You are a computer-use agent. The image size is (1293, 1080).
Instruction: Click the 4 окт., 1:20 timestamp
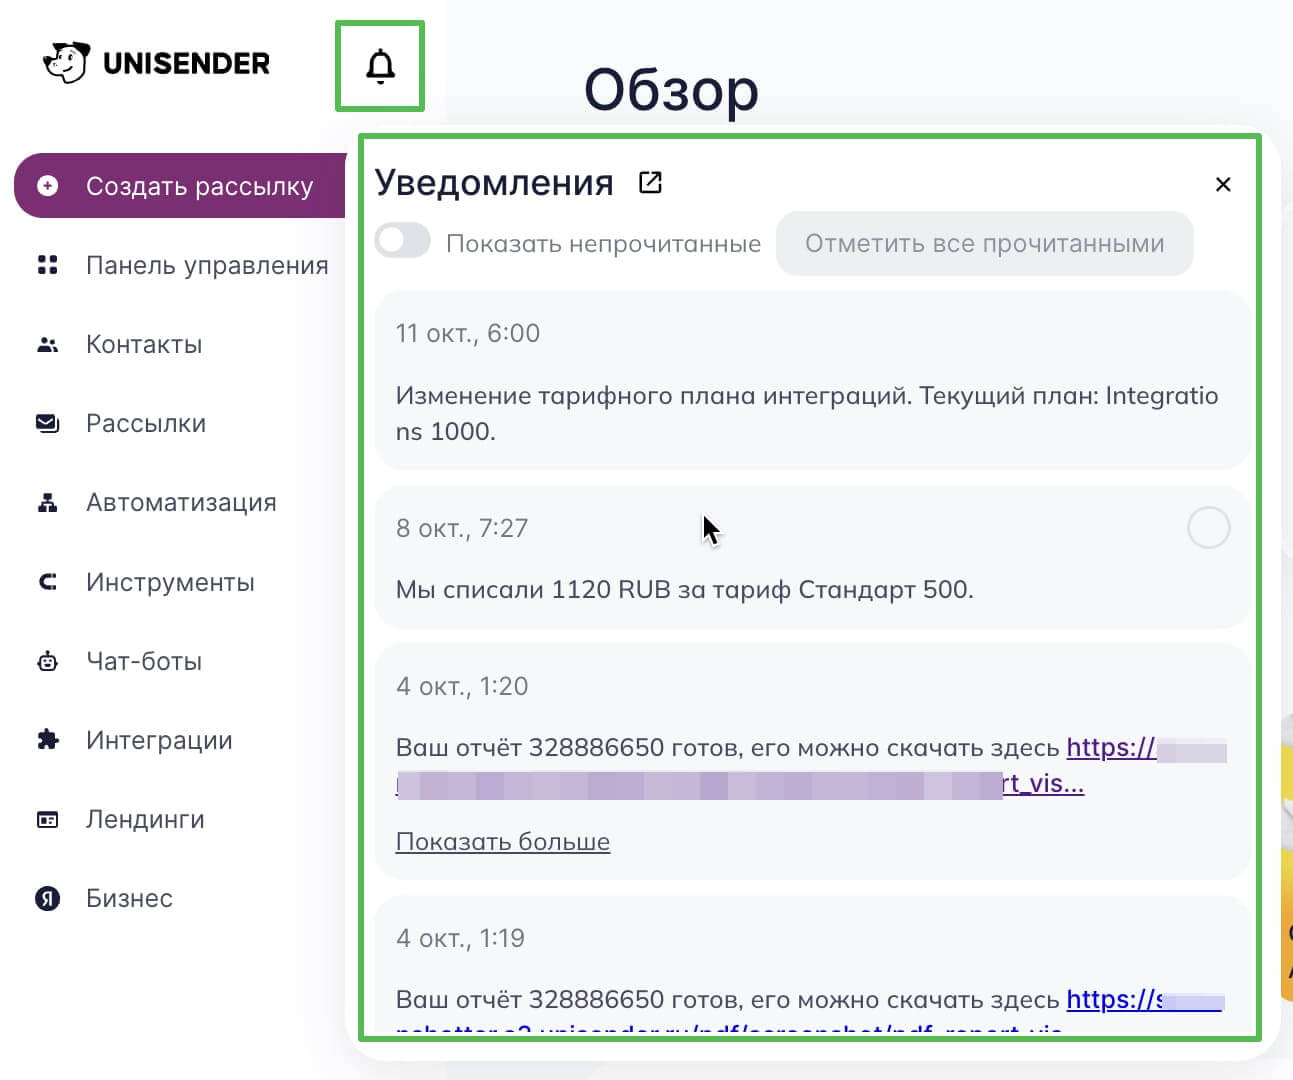pyautogui.click(x=462, y=686)
